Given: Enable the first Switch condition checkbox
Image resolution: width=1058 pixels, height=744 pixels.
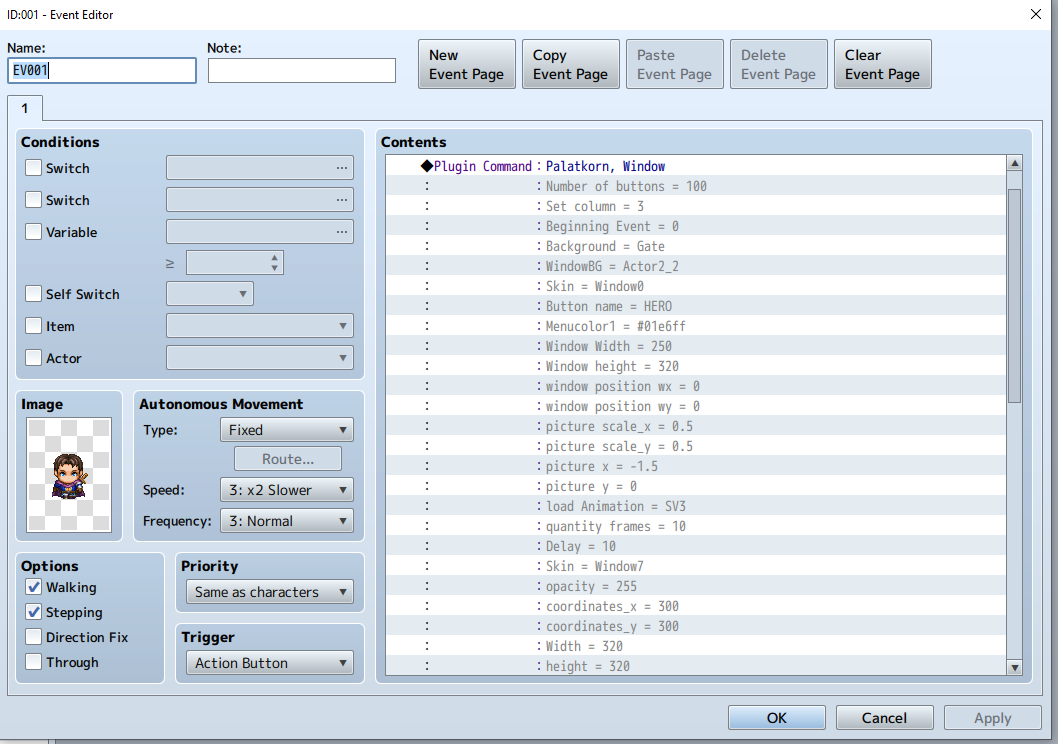Looking at the screenshot, I should click(33, 168).
